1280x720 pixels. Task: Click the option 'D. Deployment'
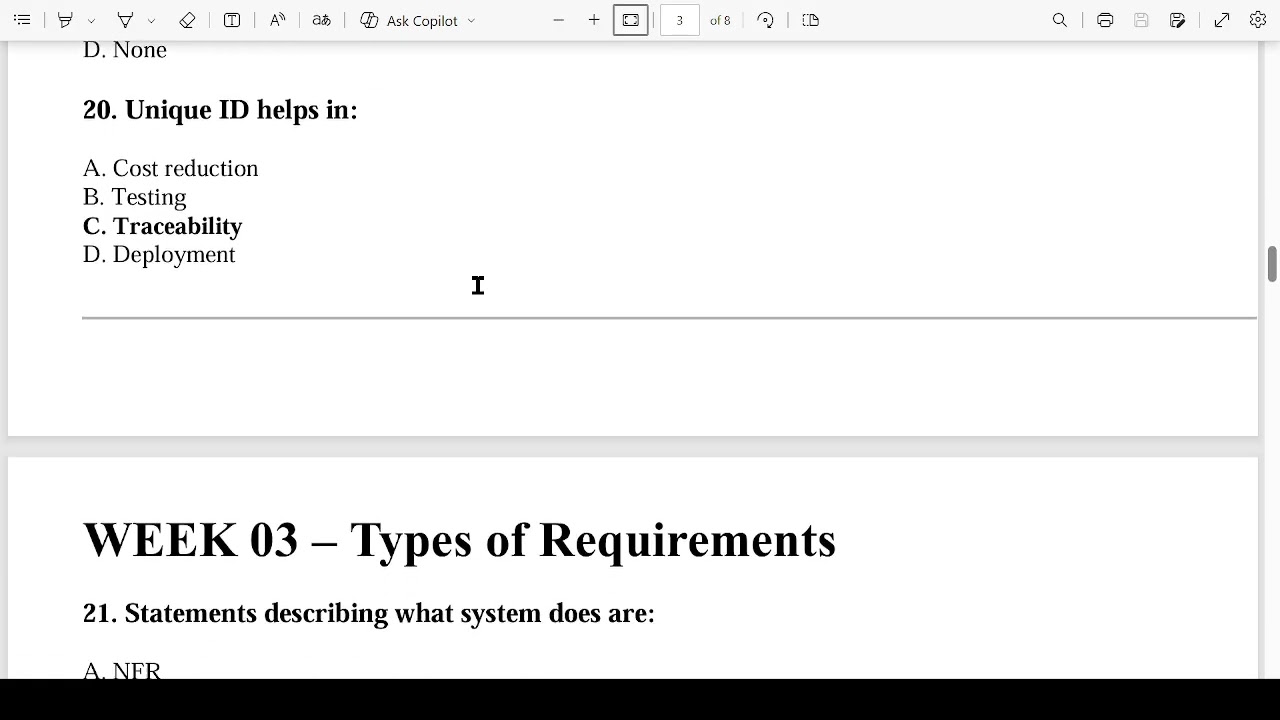[x=159, y=255]
